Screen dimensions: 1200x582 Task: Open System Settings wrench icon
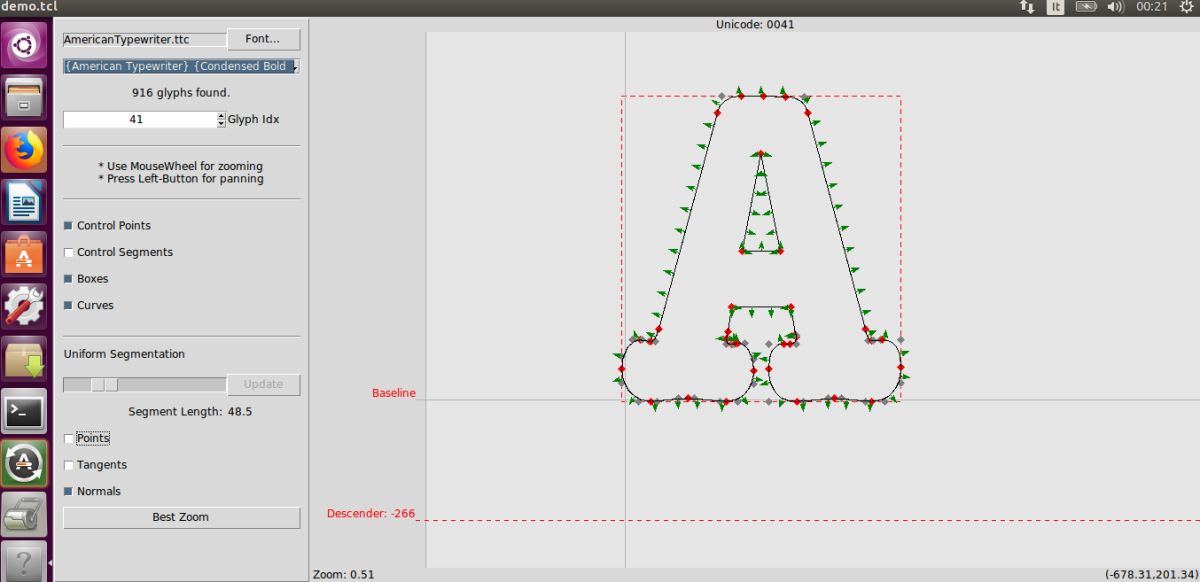pos(24,306)
